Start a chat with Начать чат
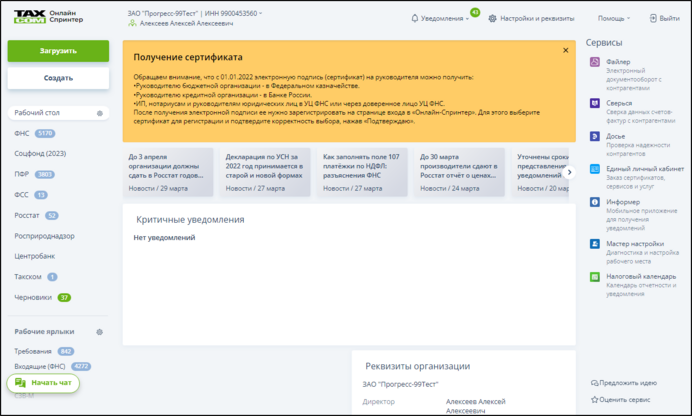692x416 pixels. (43, 382)
